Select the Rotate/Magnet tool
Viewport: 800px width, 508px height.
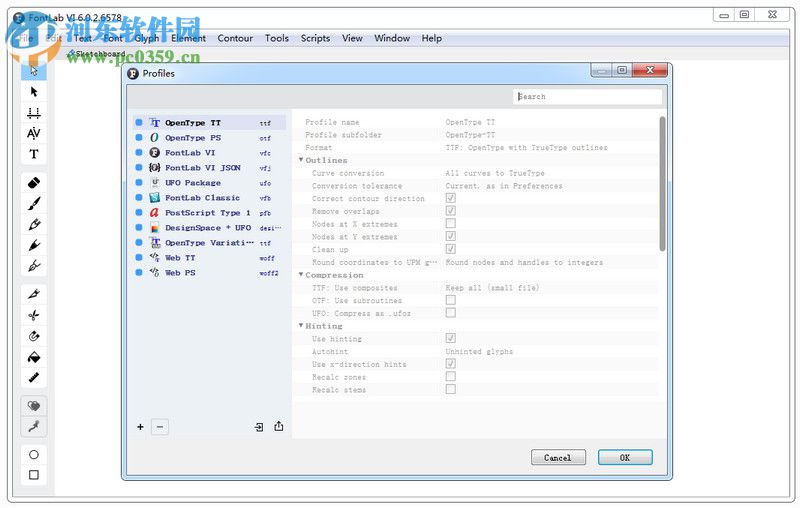pyautogui.click(x=34, y=336)
